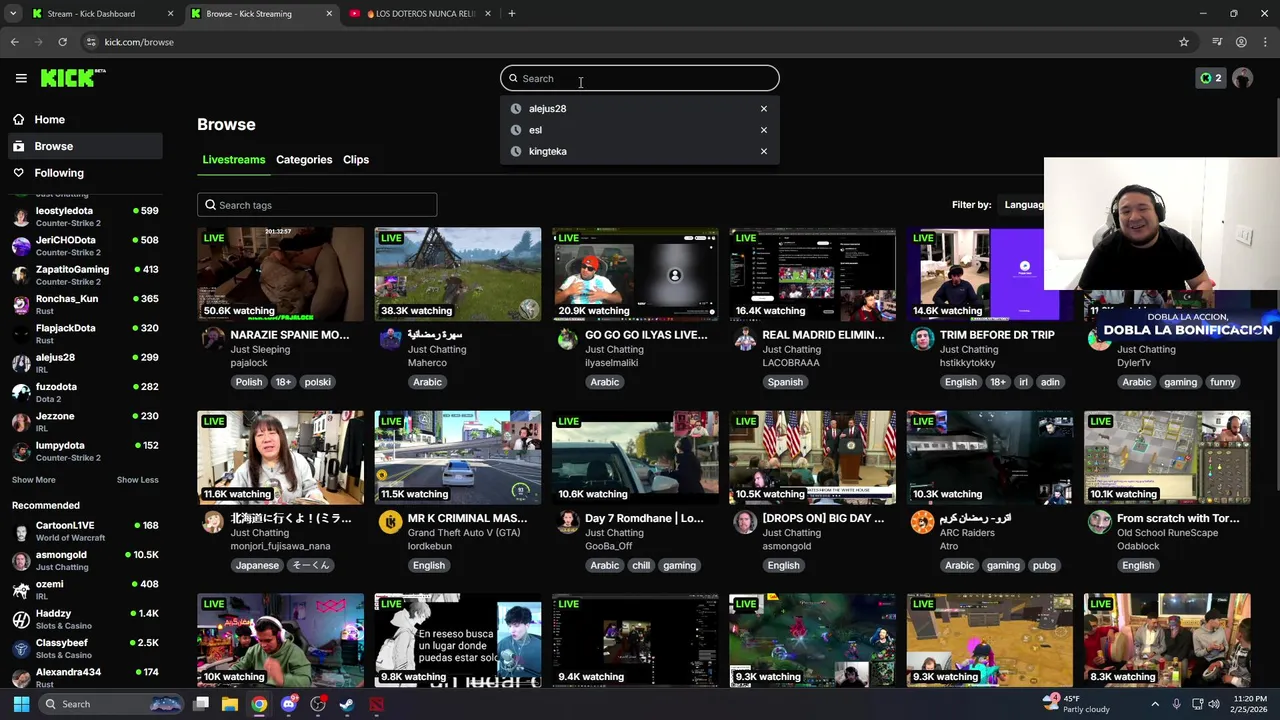Open MR K CRIMINAL MAS stream thumbnail
The image size is (1280, 720).
[458, 457]
